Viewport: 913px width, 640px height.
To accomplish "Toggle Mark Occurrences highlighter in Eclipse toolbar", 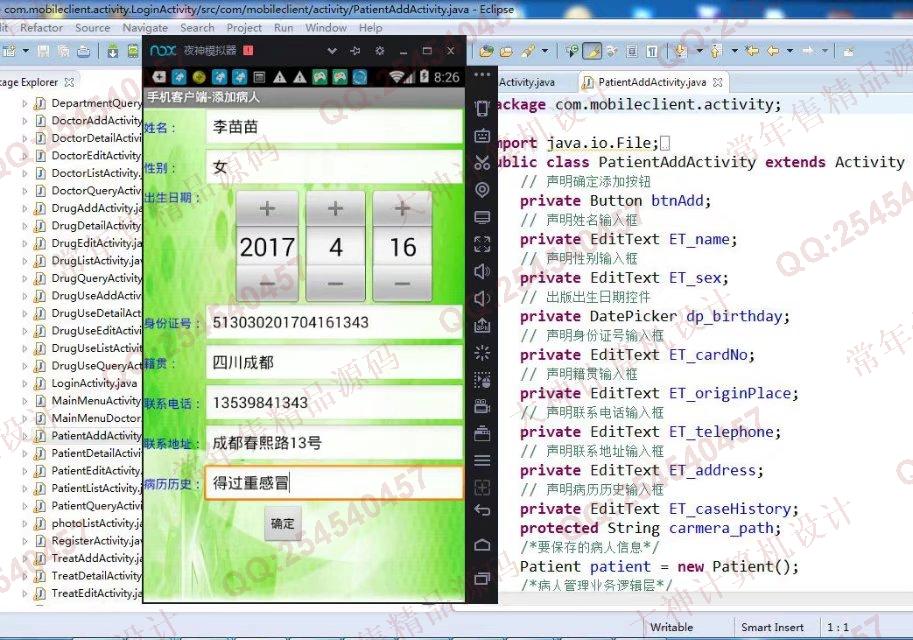I will (x=592, y=51).
